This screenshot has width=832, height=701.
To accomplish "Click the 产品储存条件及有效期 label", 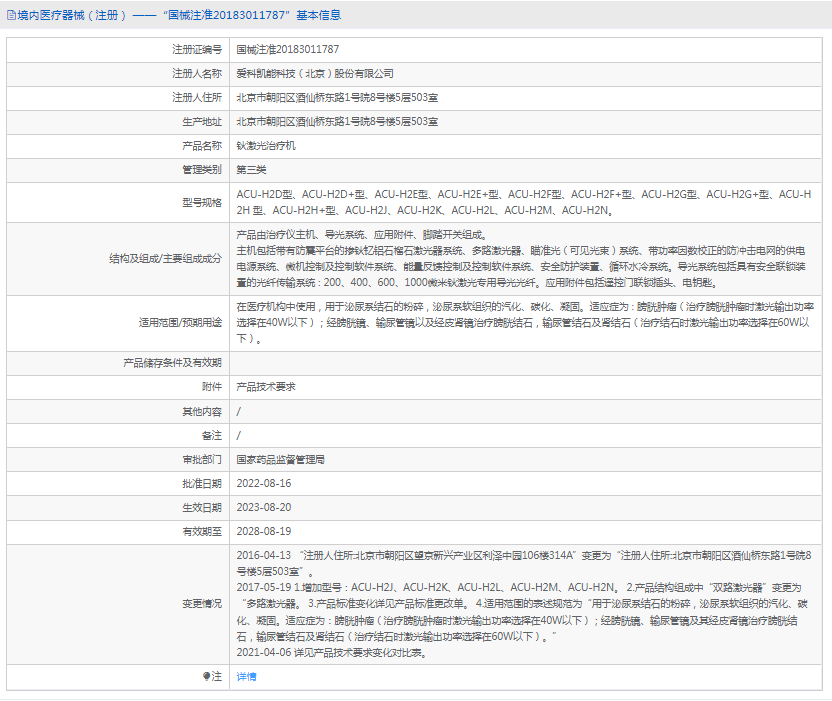I will 172,363.
